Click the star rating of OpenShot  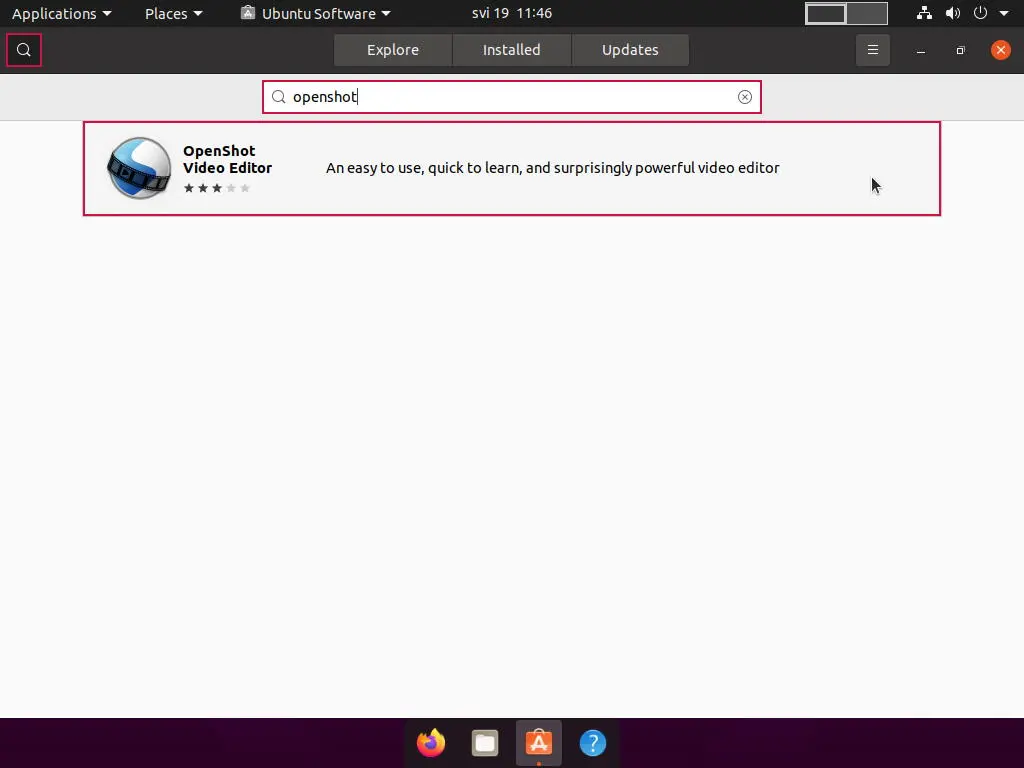point(217,188)
